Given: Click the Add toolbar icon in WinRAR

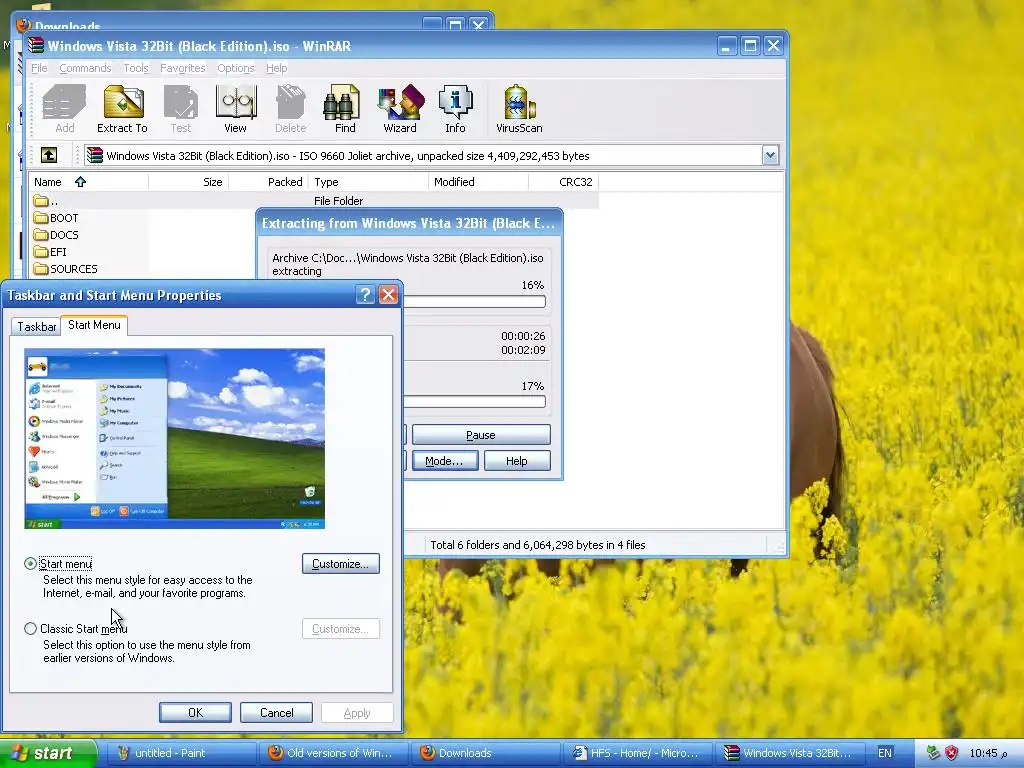Looking at the screenshot, I should coord(64,108).
